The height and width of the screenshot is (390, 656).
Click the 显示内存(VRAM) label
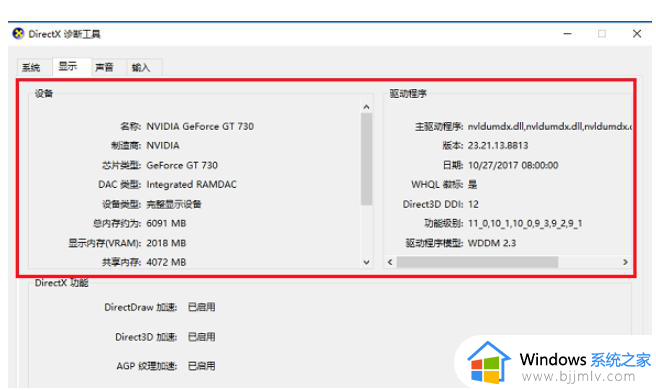pyautogui.click(x=105, y=243)
